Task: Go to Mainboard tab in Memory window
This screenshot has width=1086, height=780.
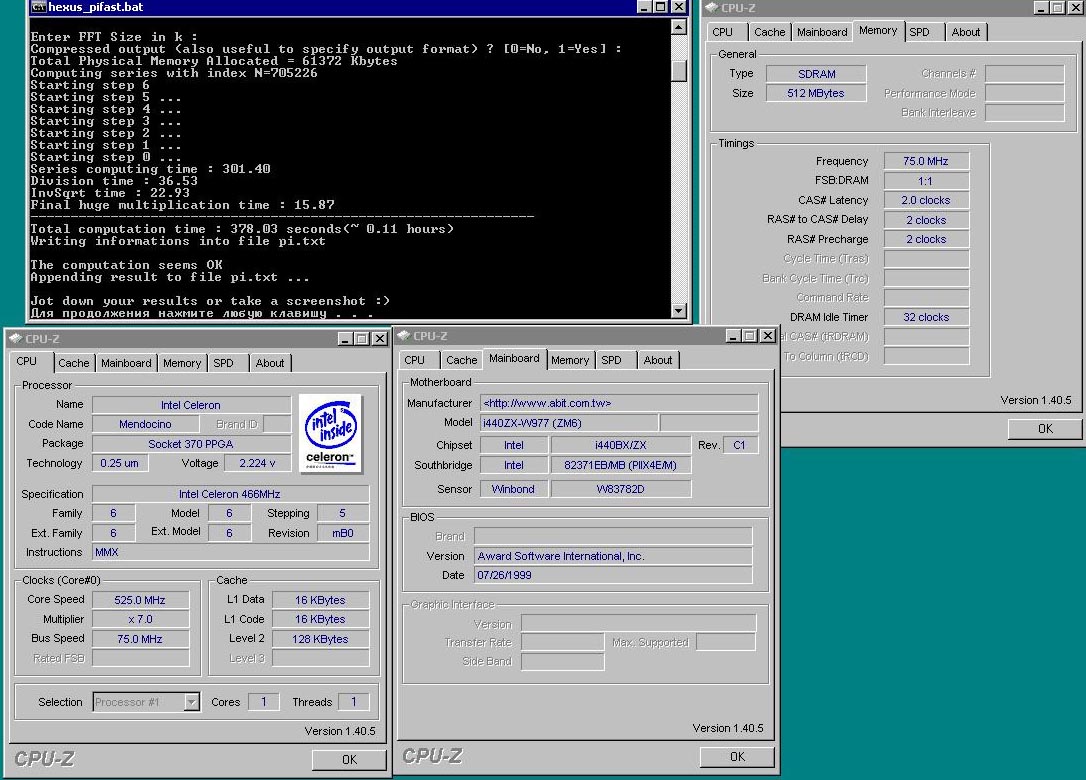Action: tap(822, 32)
